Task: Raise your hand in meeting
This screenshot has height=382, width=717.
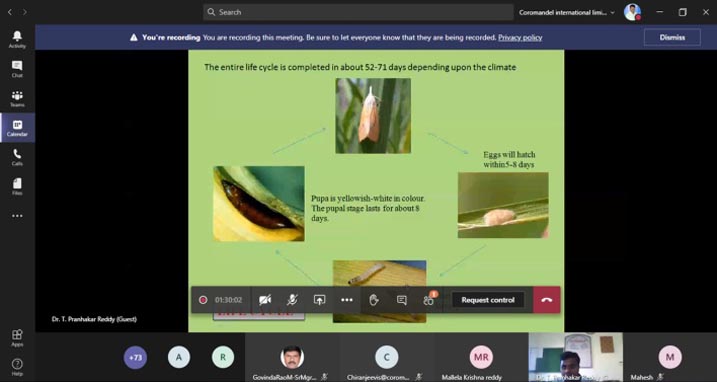Action: (x=374, y=300)
